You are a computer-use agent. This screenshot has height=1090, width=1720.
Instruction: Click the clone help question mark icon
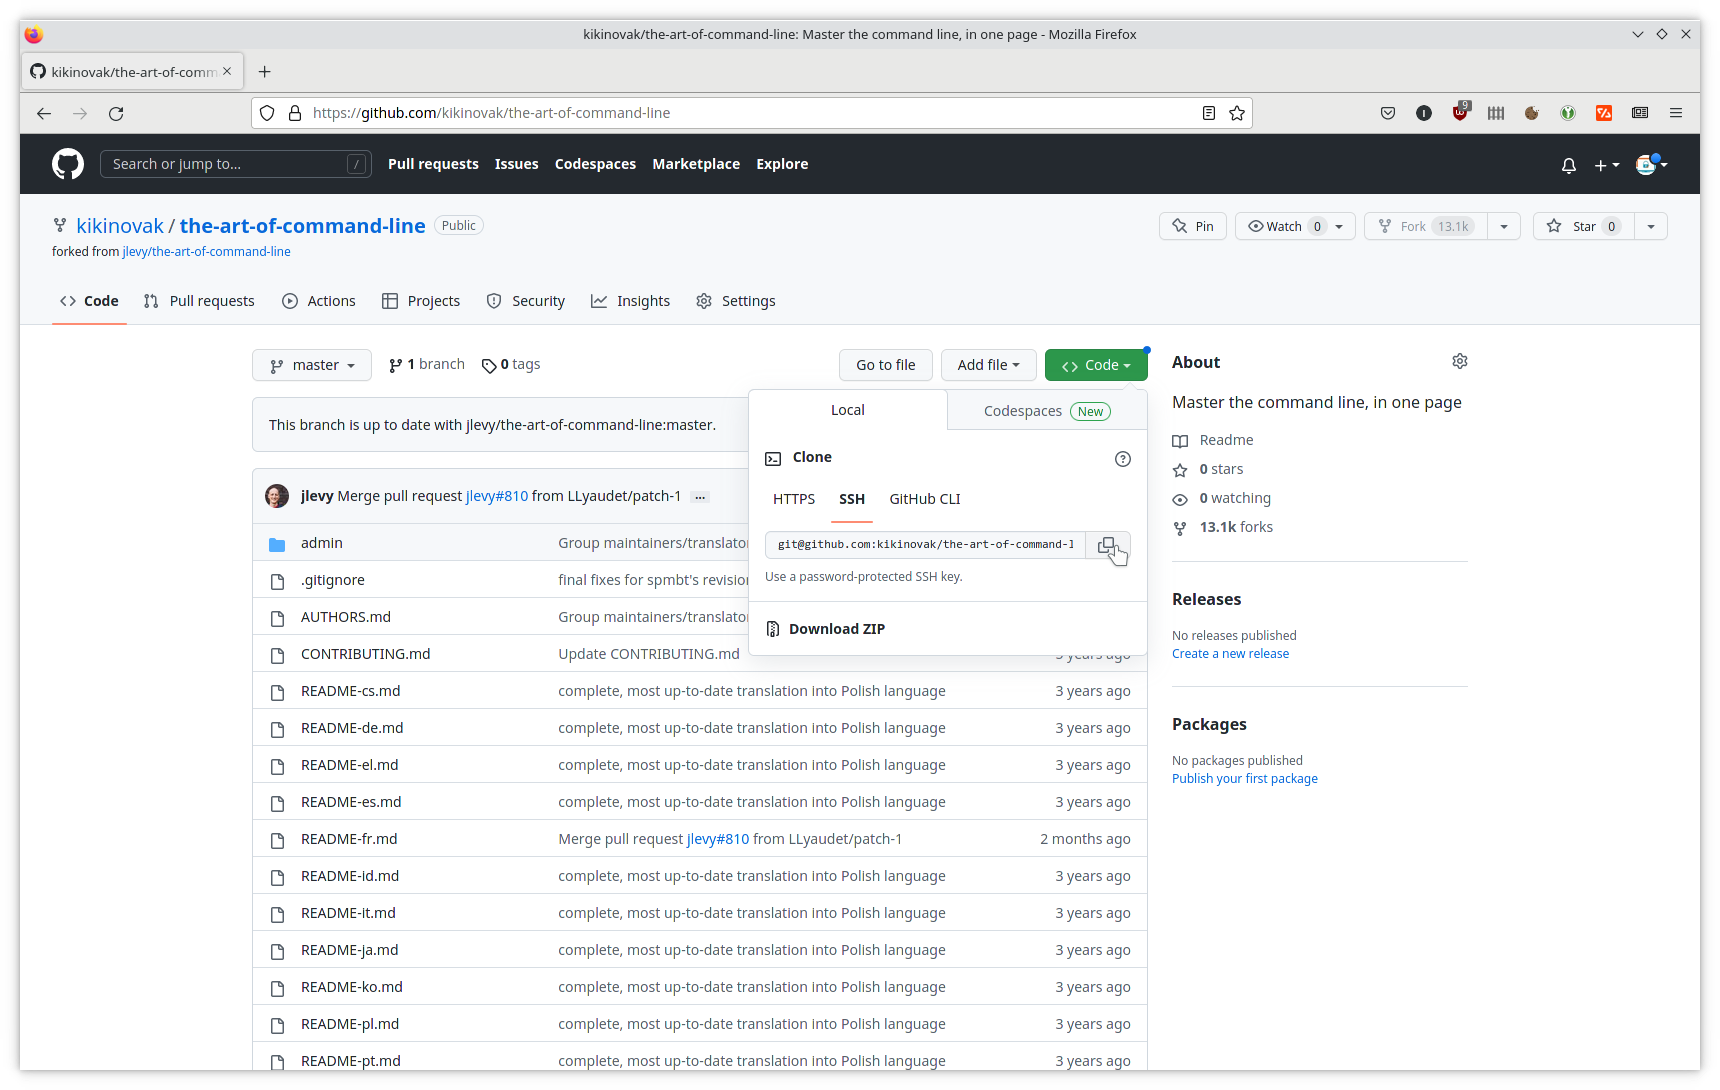point(1122,459)
